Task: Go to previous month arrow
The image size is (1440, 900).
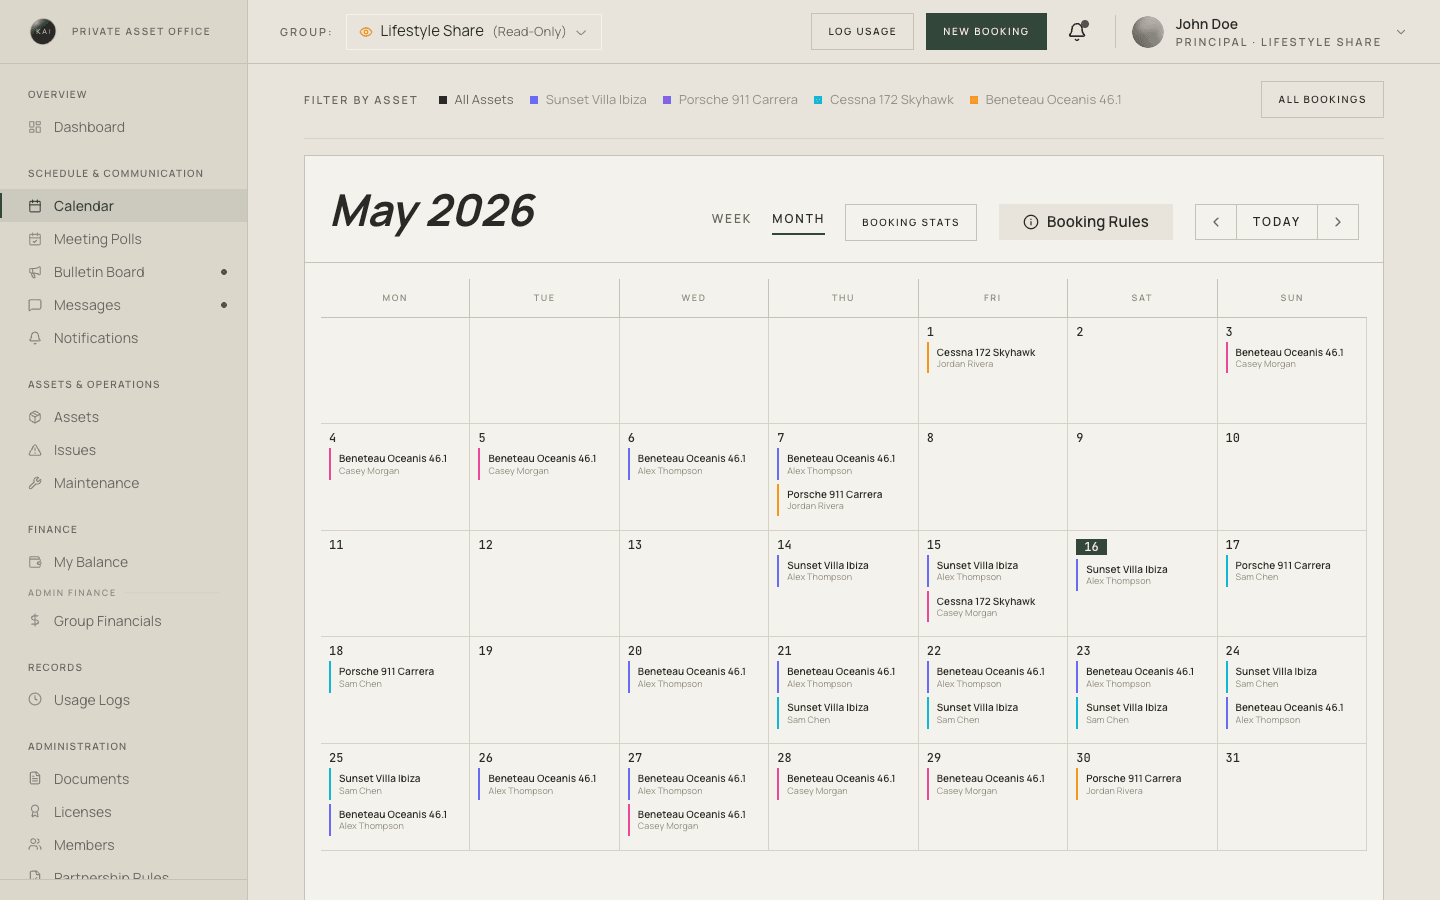Action: [x=1216, y=222]
